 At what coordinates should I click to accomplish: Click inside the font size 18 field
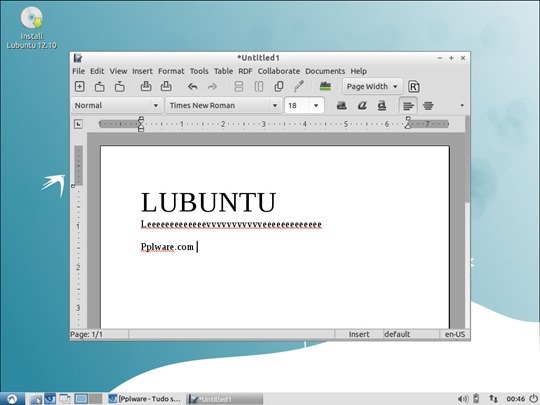pos(298,105)
